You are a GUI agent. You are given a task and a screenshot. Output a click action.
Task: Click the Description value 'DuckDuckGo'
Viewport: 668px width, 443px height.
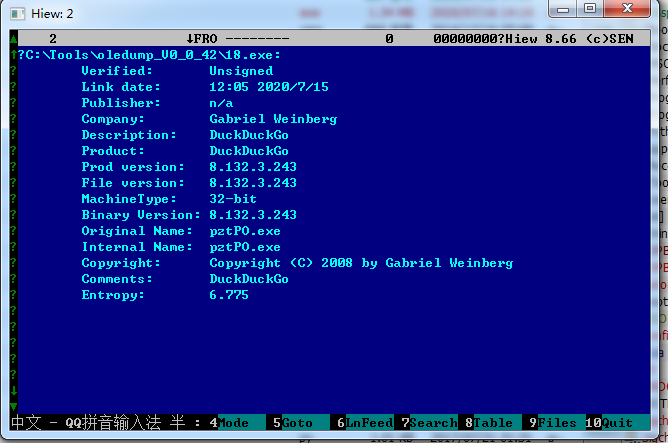pyautogui.click(x=249, y=135)
